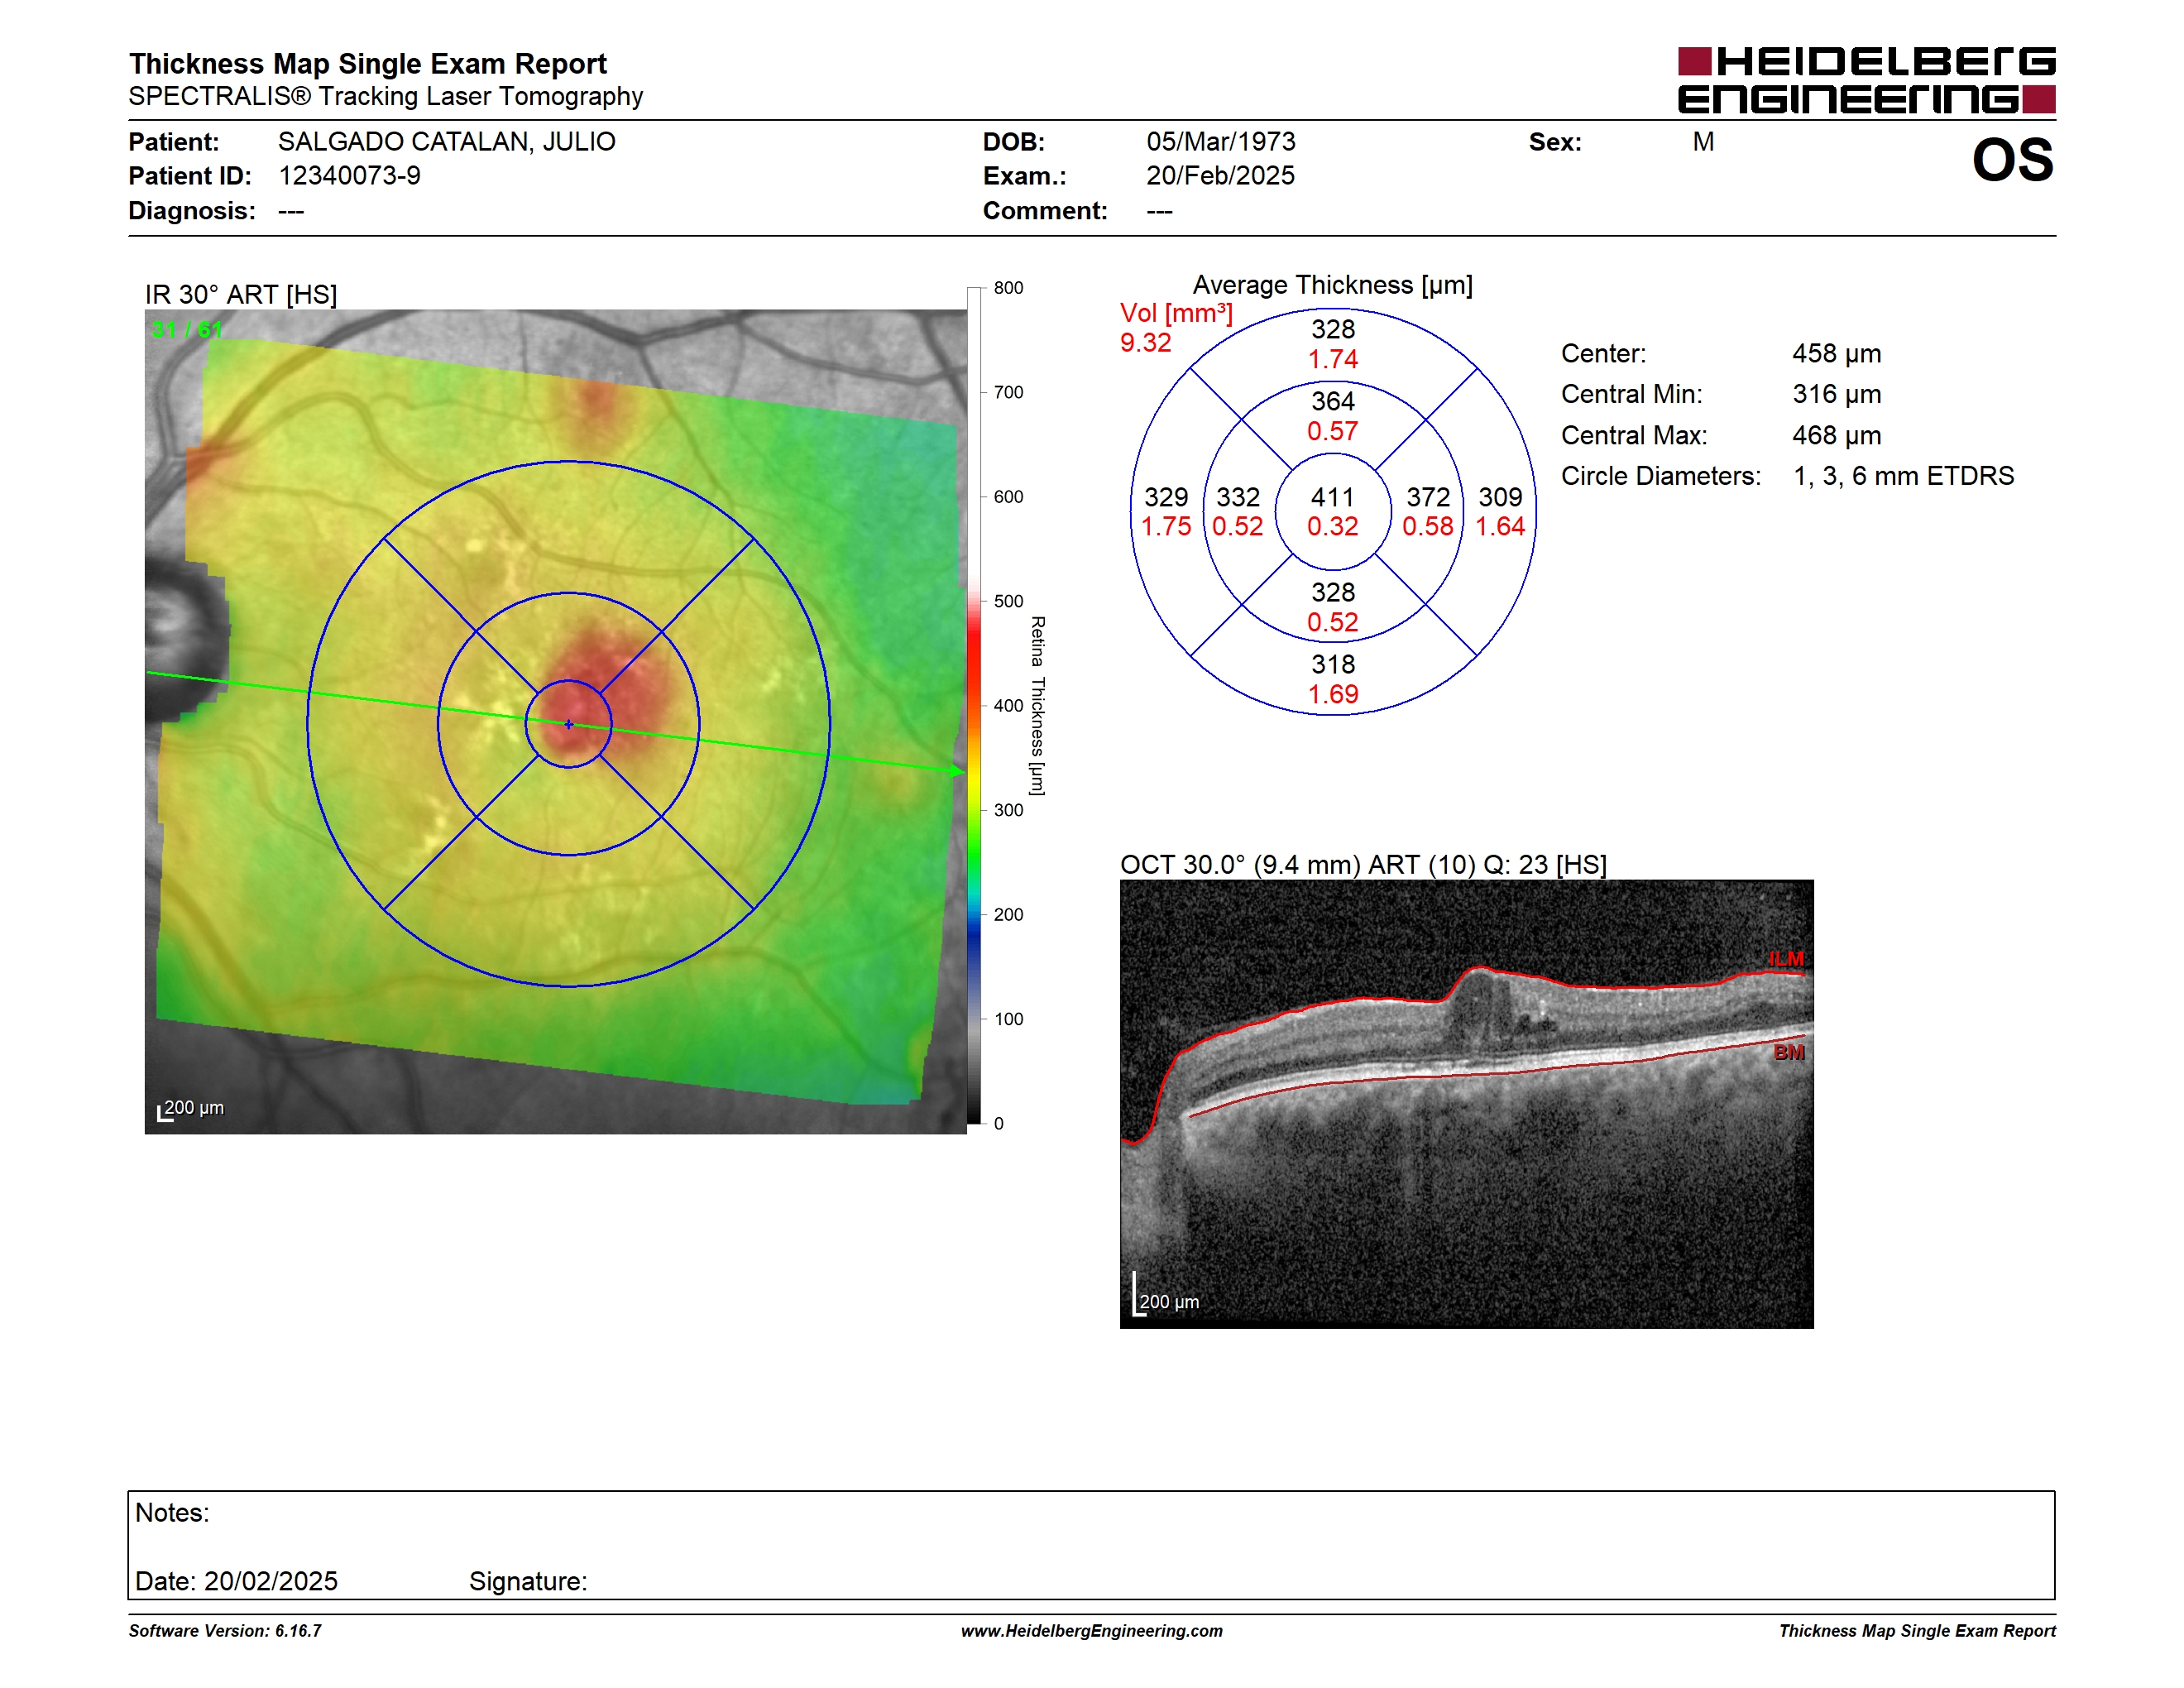2184x1688 pixels.
Task: Click the Retina Thickness [µm] axis label
Action: point(1037,705)
